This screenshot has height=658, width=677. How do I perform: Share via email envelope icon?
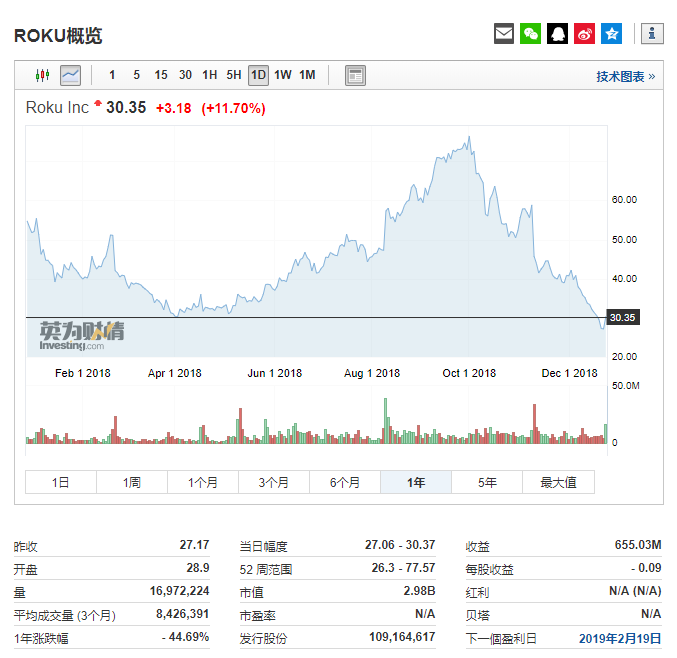[503, 34]
